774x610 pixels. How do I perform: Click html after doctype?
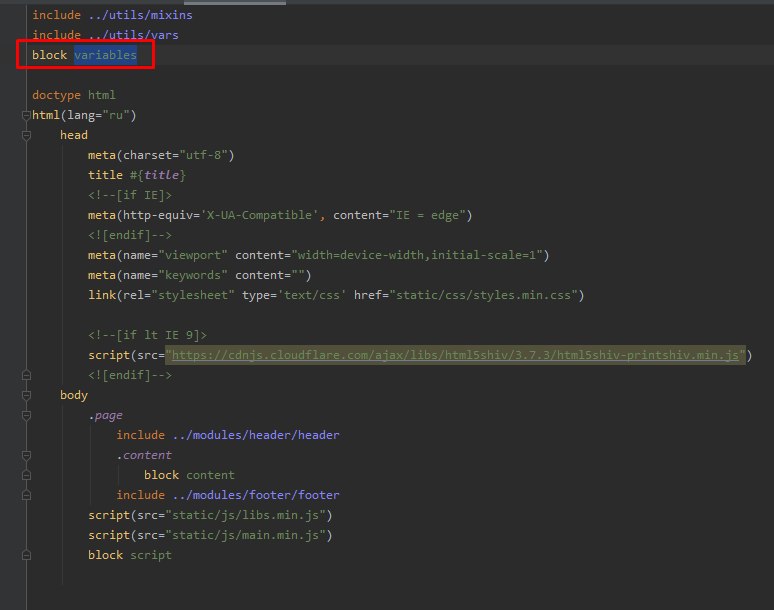[x=102, y=95]
